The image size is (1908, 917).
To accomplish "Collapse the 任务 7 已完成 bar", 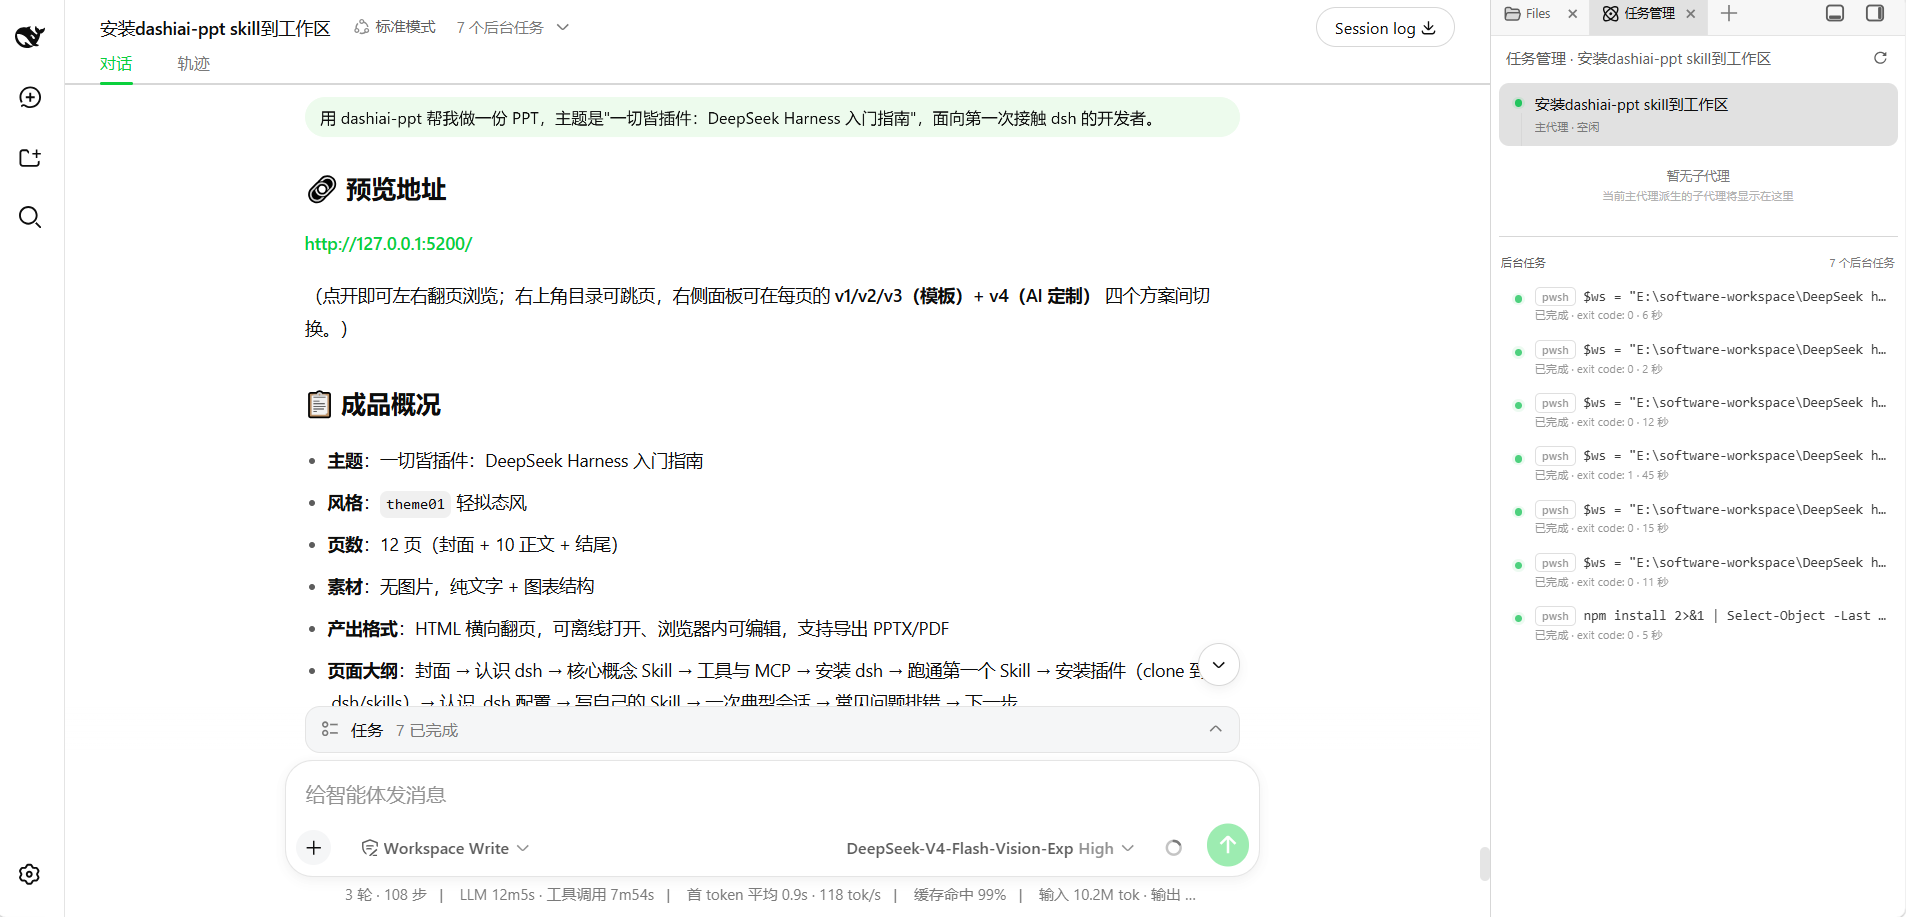I will [1215, 729].
